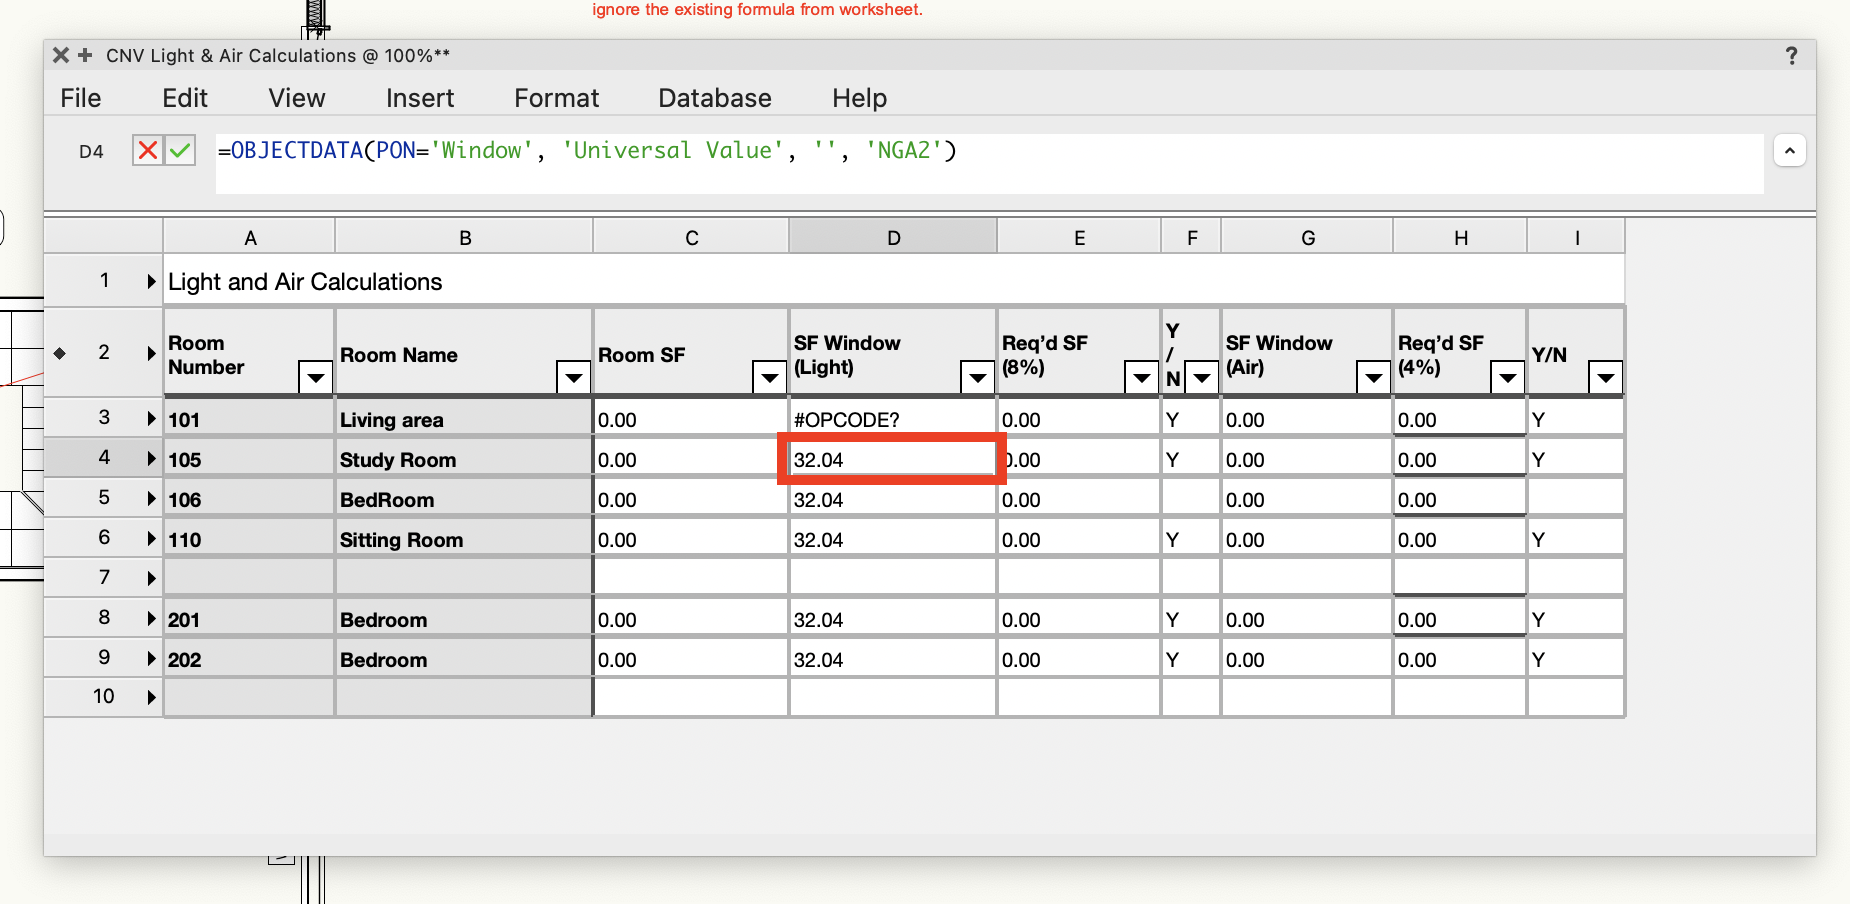
Task: Open the Req'd SF (8%) filter dropdown
Action: tap(1141, 378)
